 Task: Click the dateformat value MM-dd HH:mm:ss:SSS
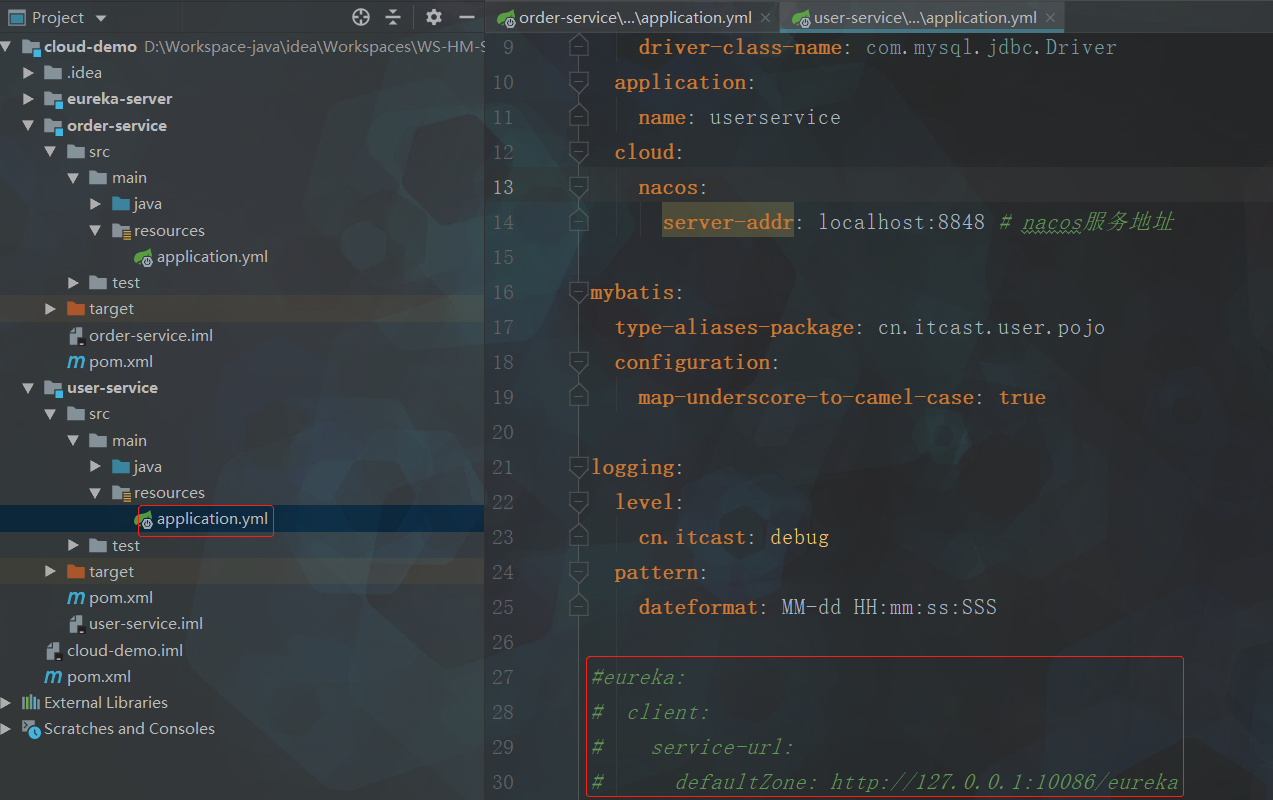point(889,607)
